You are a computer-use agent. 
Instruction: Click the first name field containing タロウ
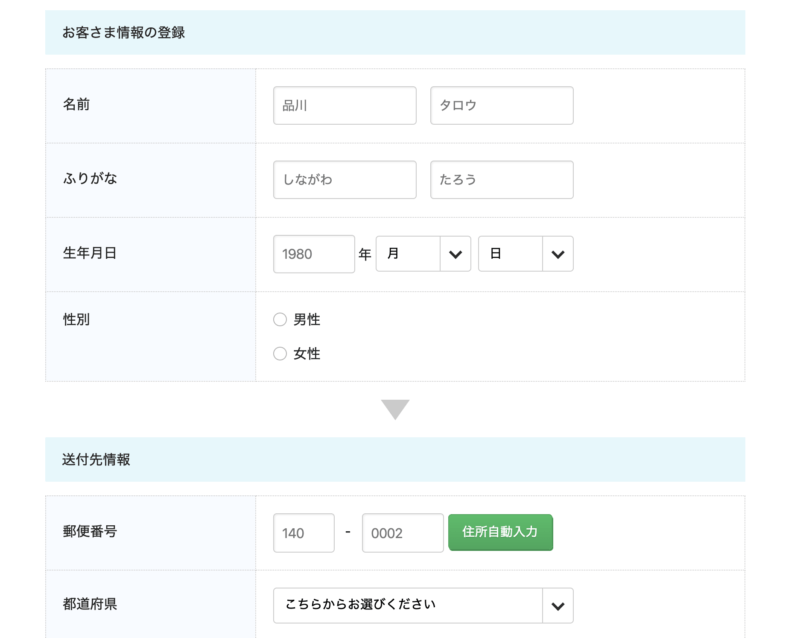[501, 105]
